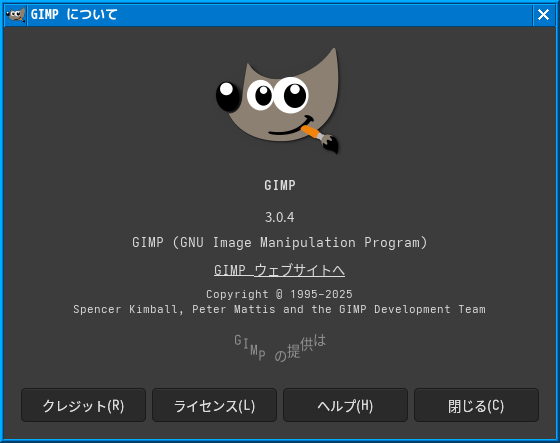Click the bold GIMP name label
The height and width of the screenshot is (443, 560).
[280, 185]
